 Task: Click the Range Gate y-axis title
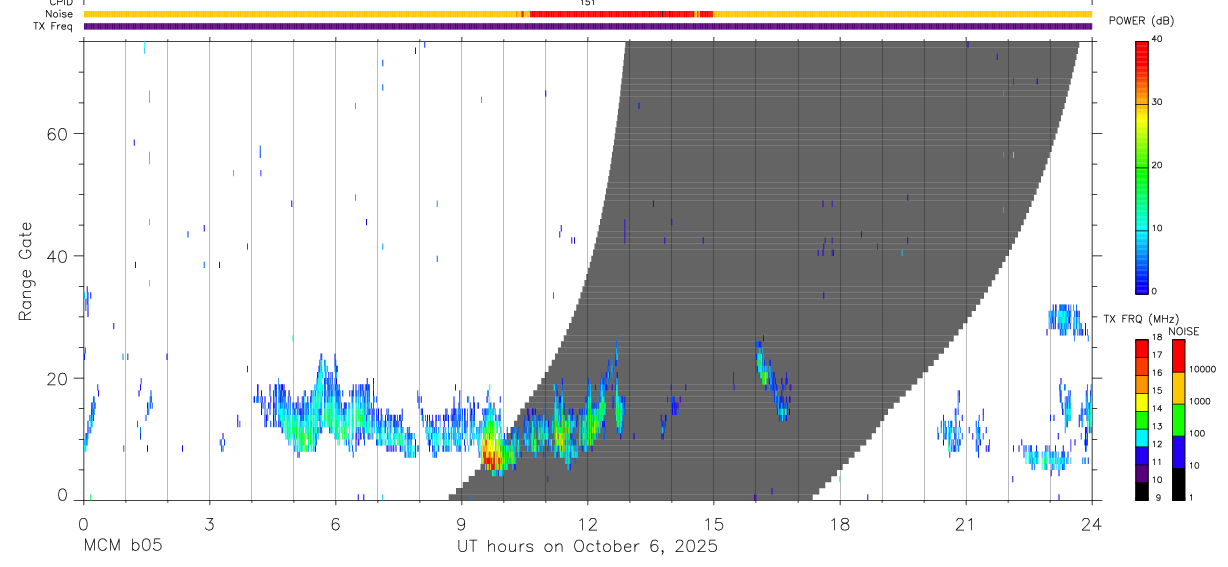click(x=27, y=272)
